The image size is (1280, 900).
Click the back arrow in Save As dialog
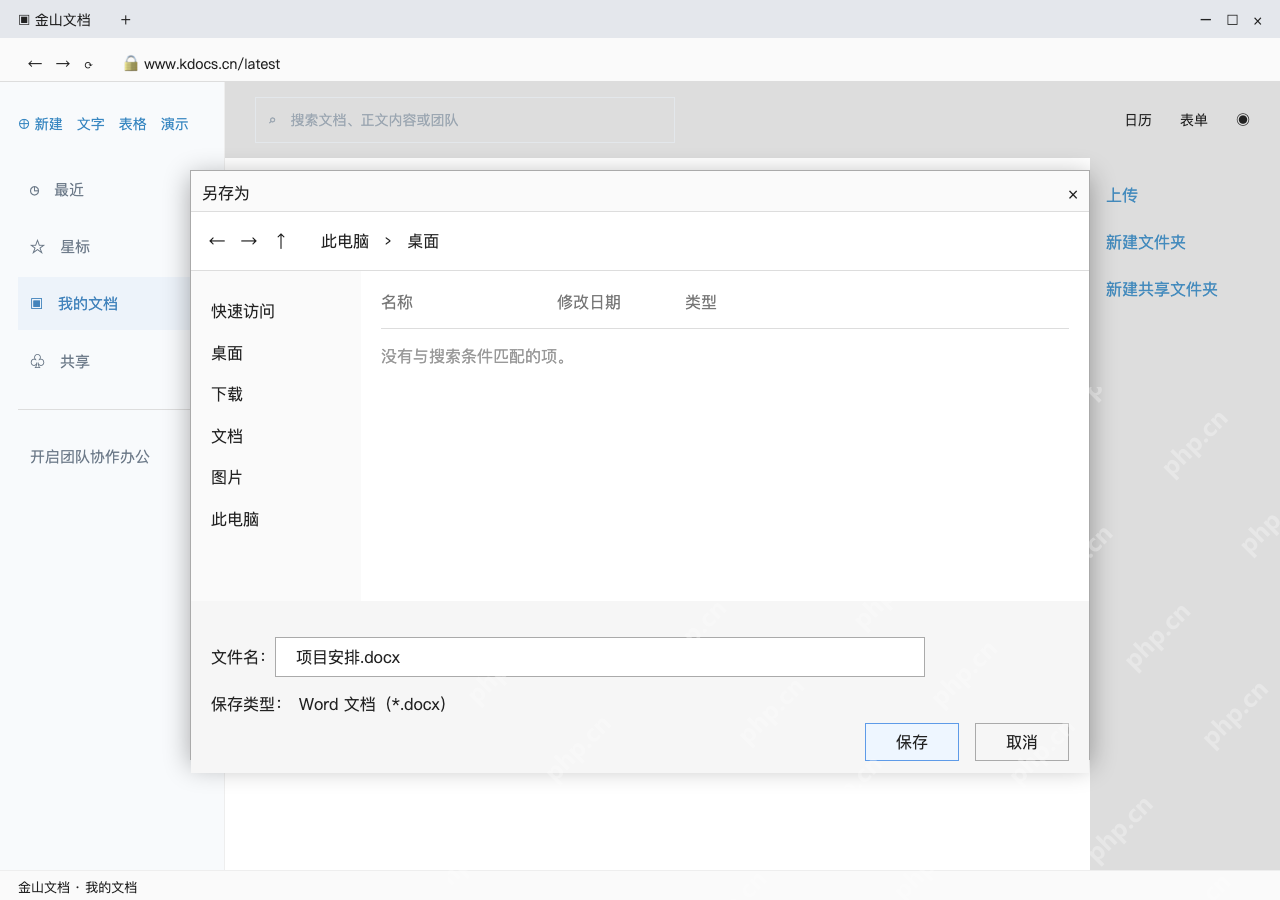tap(217, 241)
